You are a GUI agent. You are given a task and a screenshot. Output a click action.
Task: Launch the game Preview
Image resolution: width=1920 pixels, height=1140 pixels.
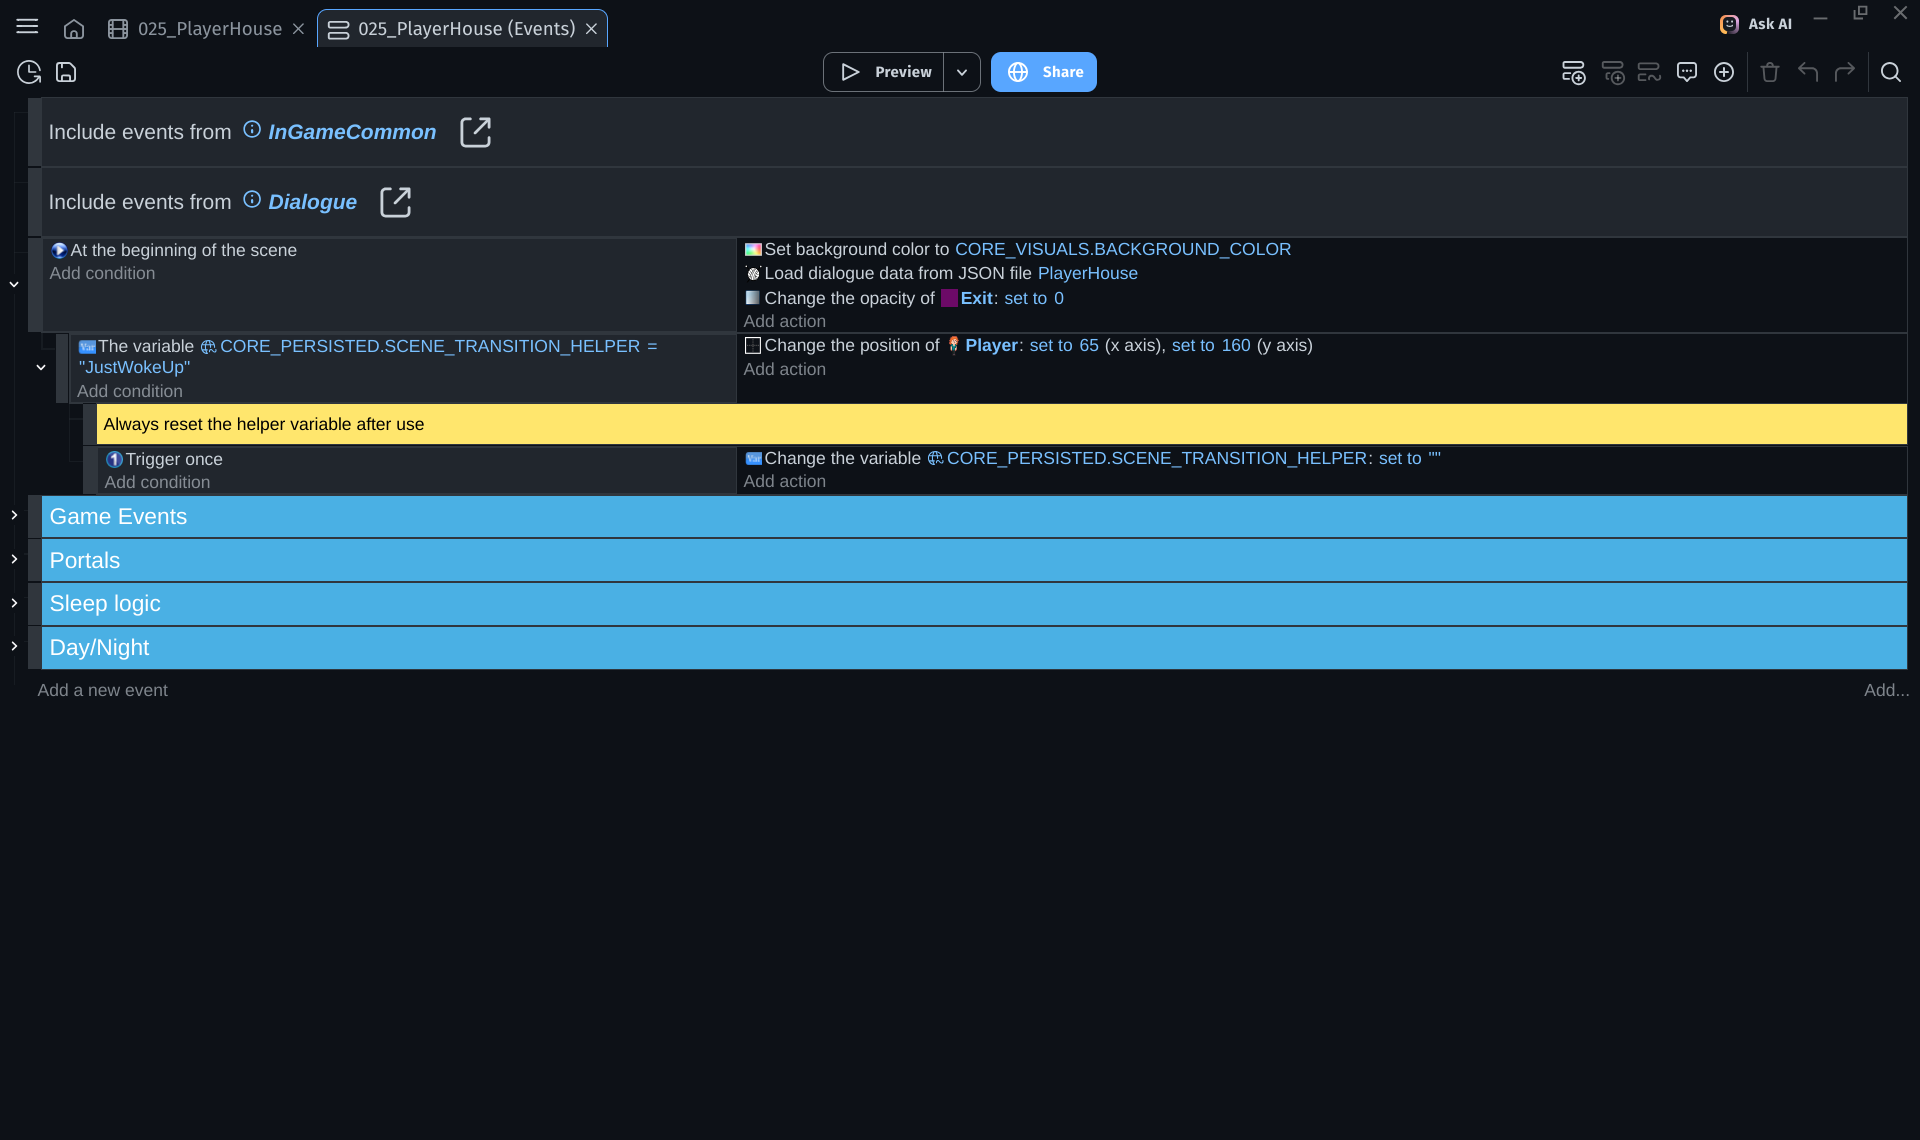click(884, 72)
